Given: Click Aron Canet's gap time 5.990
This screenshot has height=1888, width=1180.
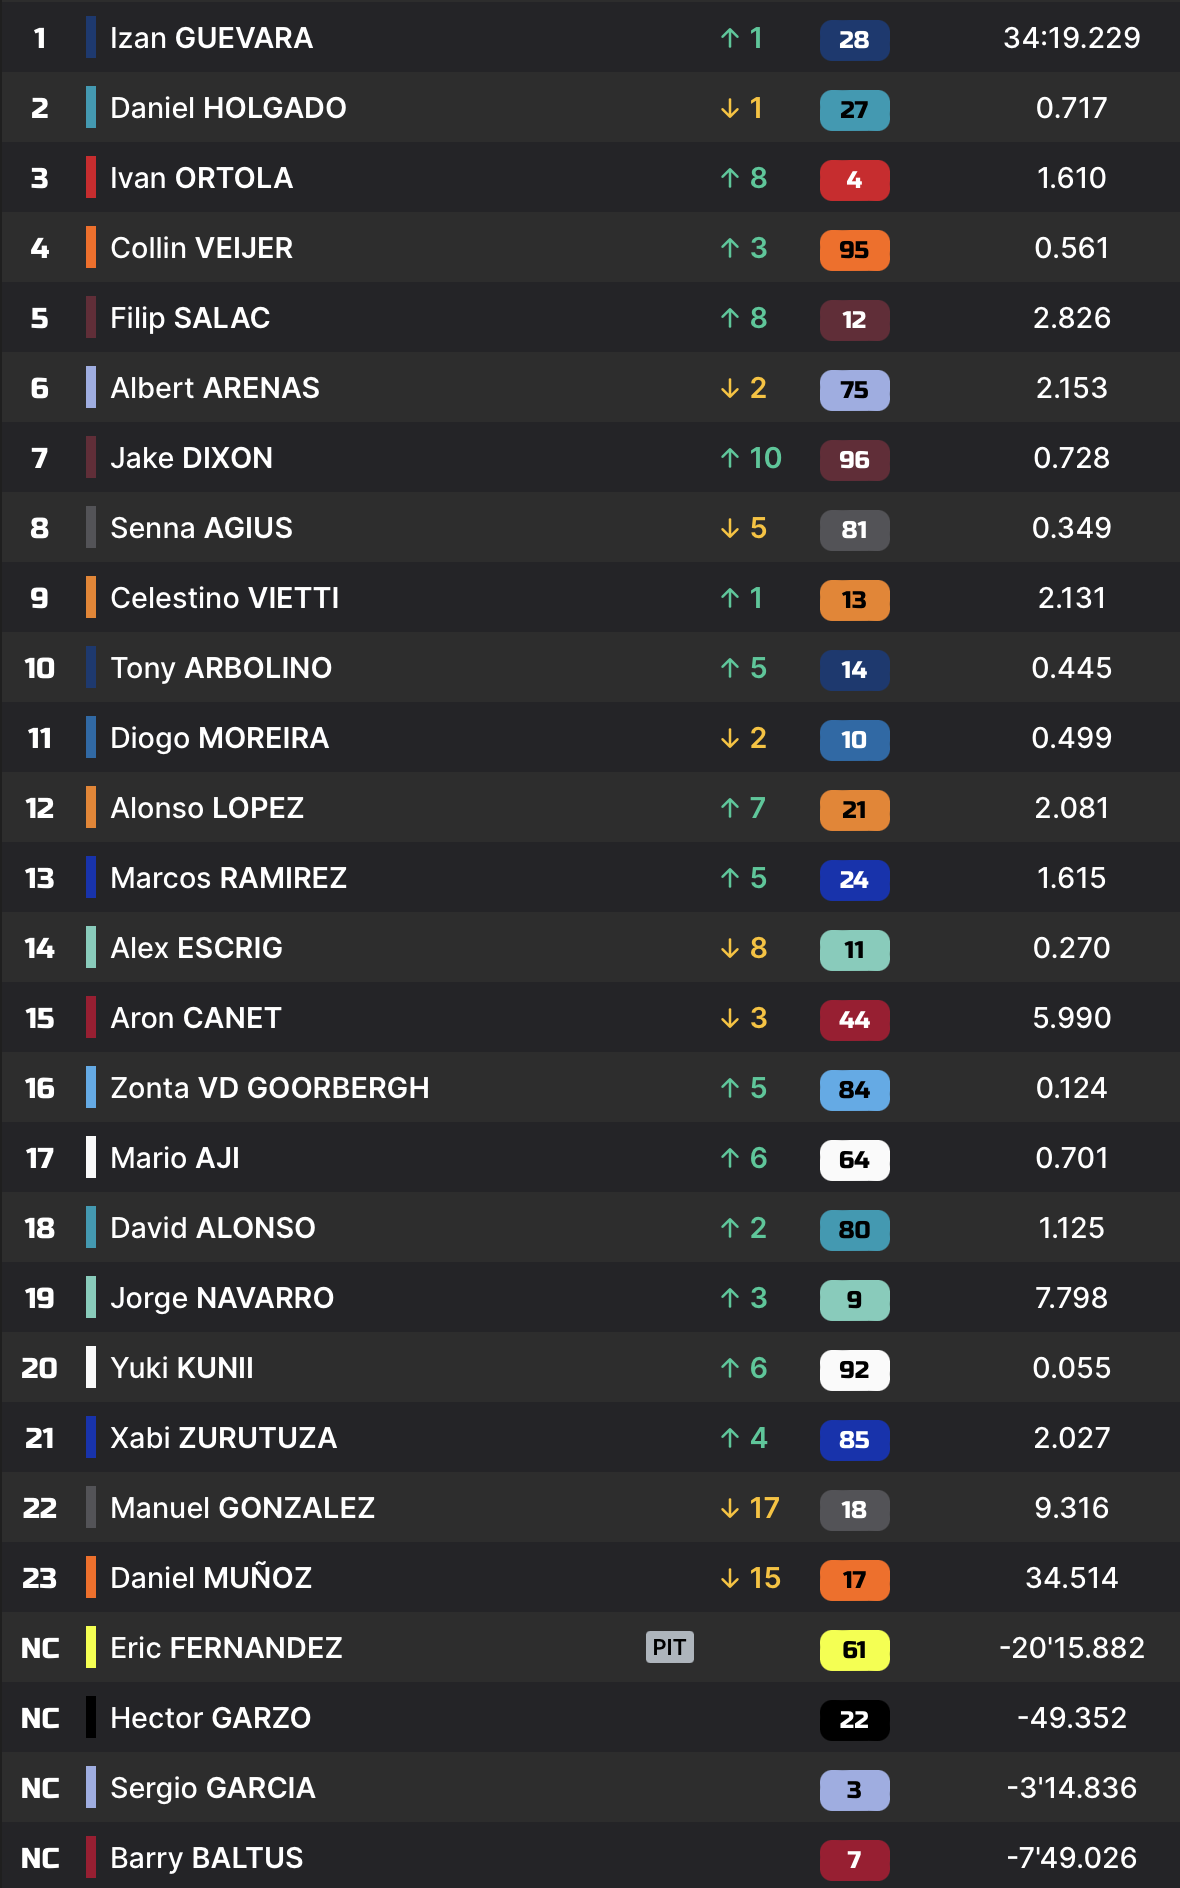Looking at the screenshot, I should [1071, 1018].
